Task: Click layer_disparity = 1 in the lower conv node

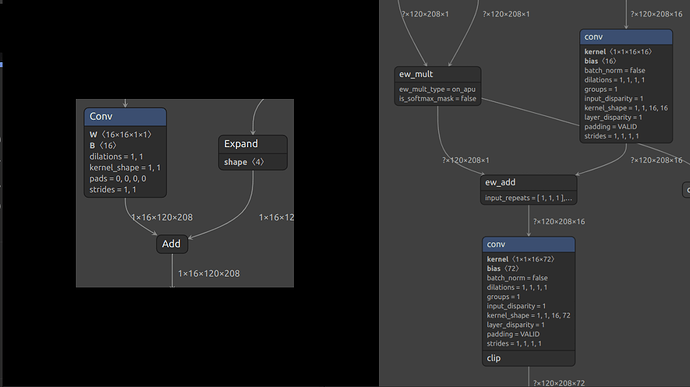Action: tap(516, 325)
